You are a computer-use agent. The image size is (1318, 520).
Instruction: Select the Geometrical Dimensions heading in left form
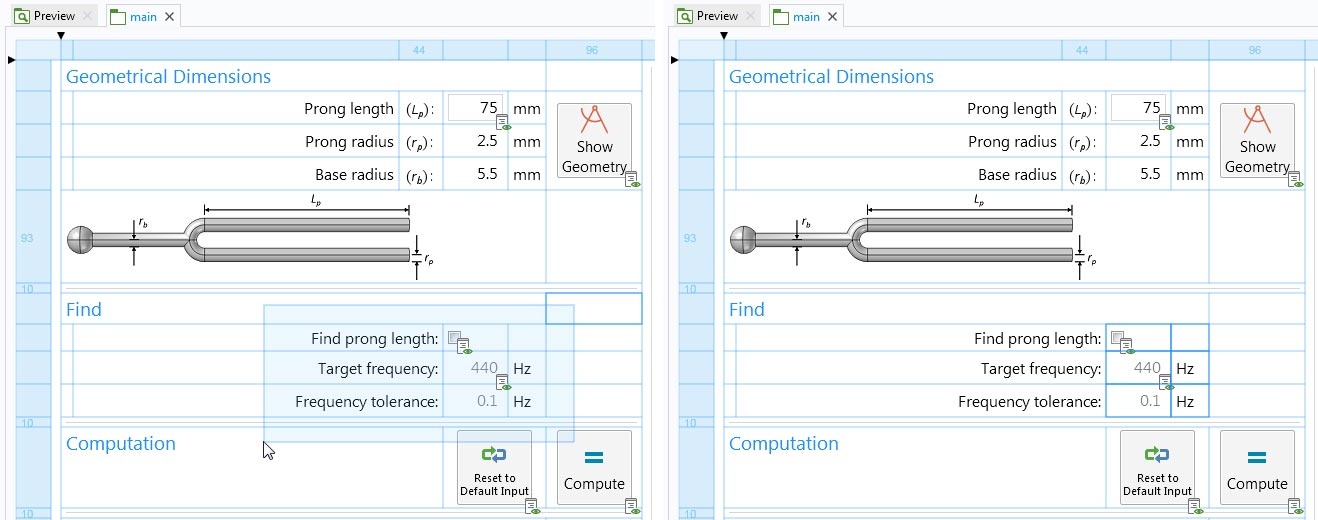pyautogui.click(x=168, y=77)
